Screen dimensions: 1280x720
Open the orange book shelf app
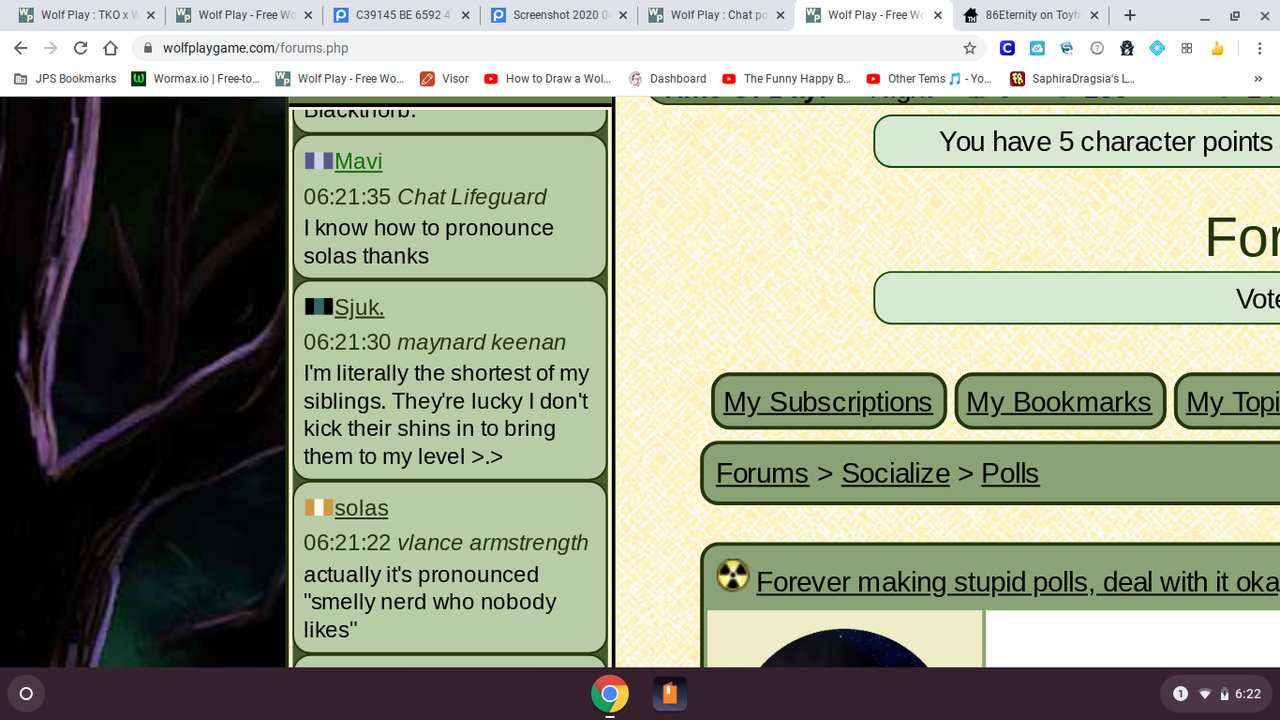670,693
